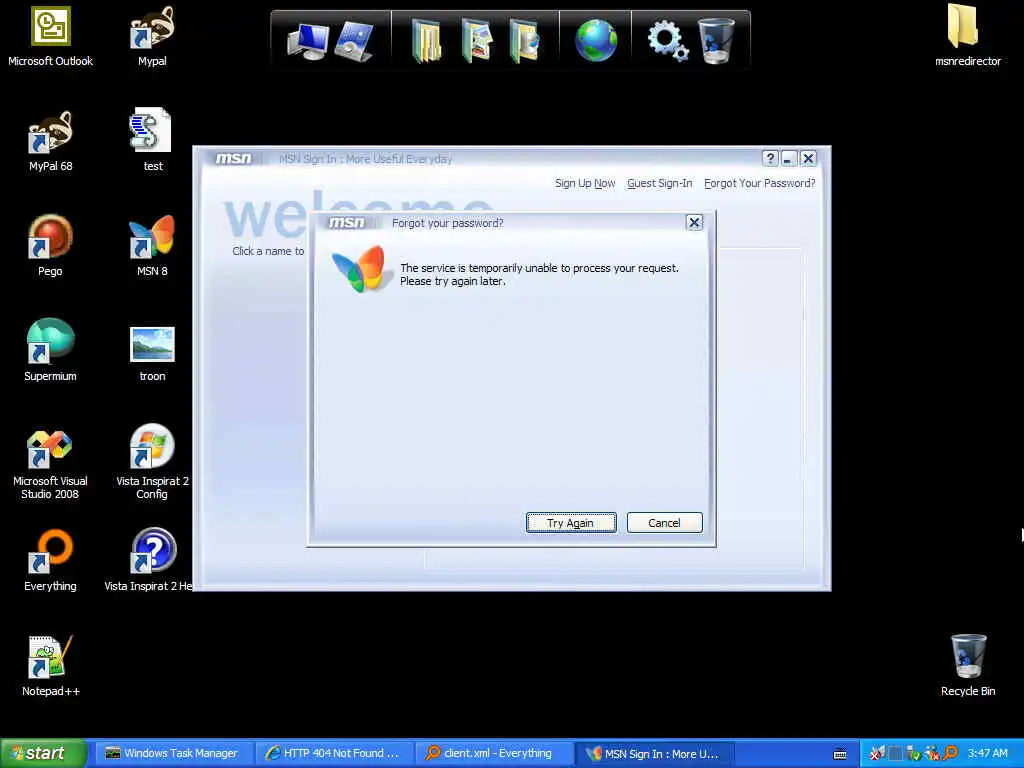Open the pictures folder icon in dock

pos(476,40)
